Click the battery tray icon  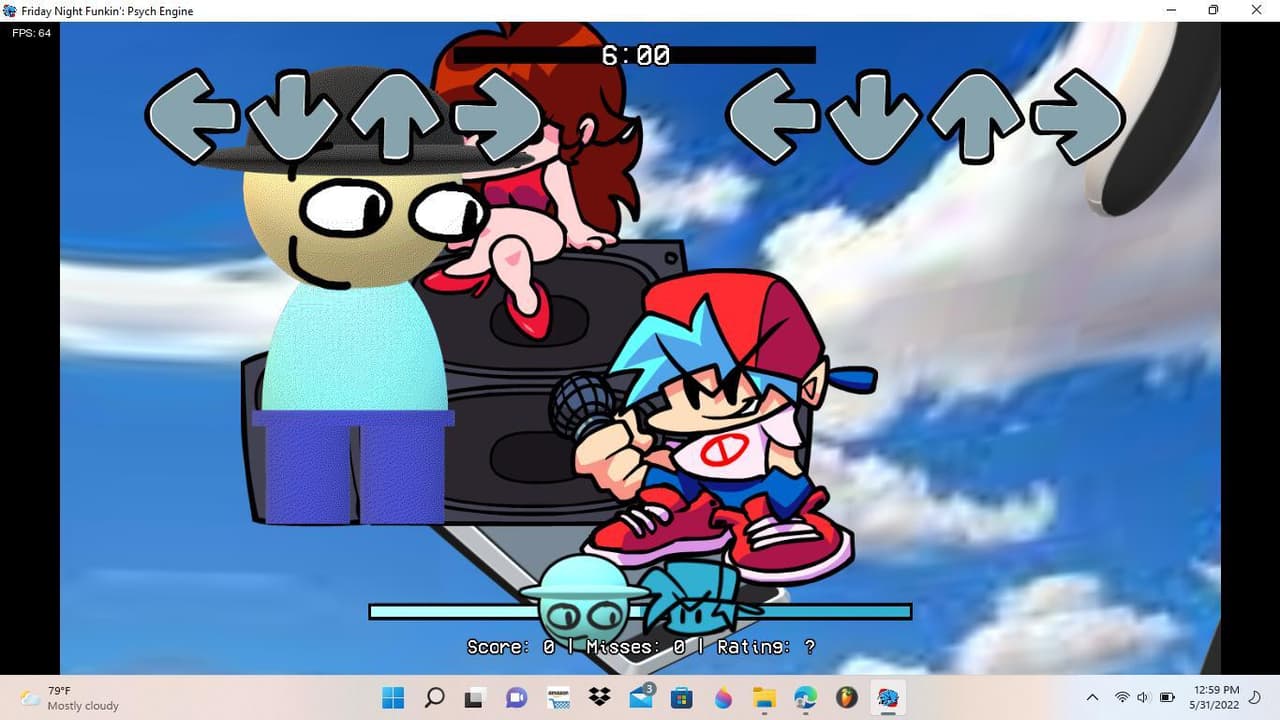pyautogui.click(x=1167, y=697)
